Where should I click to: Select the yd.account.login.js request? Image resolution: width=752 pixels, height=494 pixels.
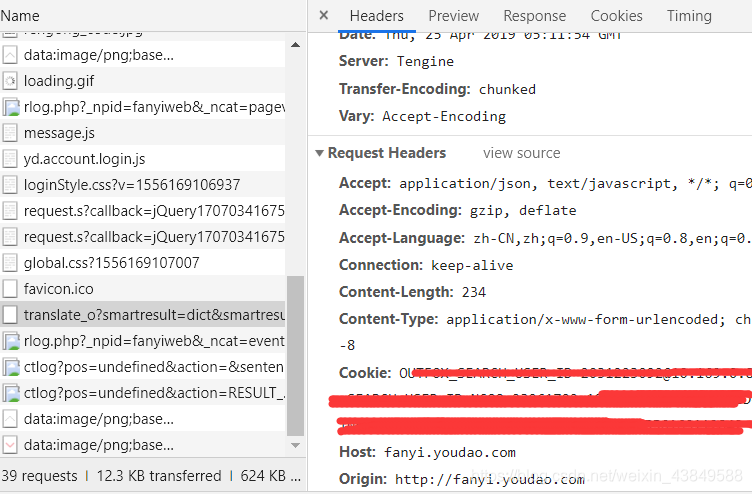coord(142,159)
